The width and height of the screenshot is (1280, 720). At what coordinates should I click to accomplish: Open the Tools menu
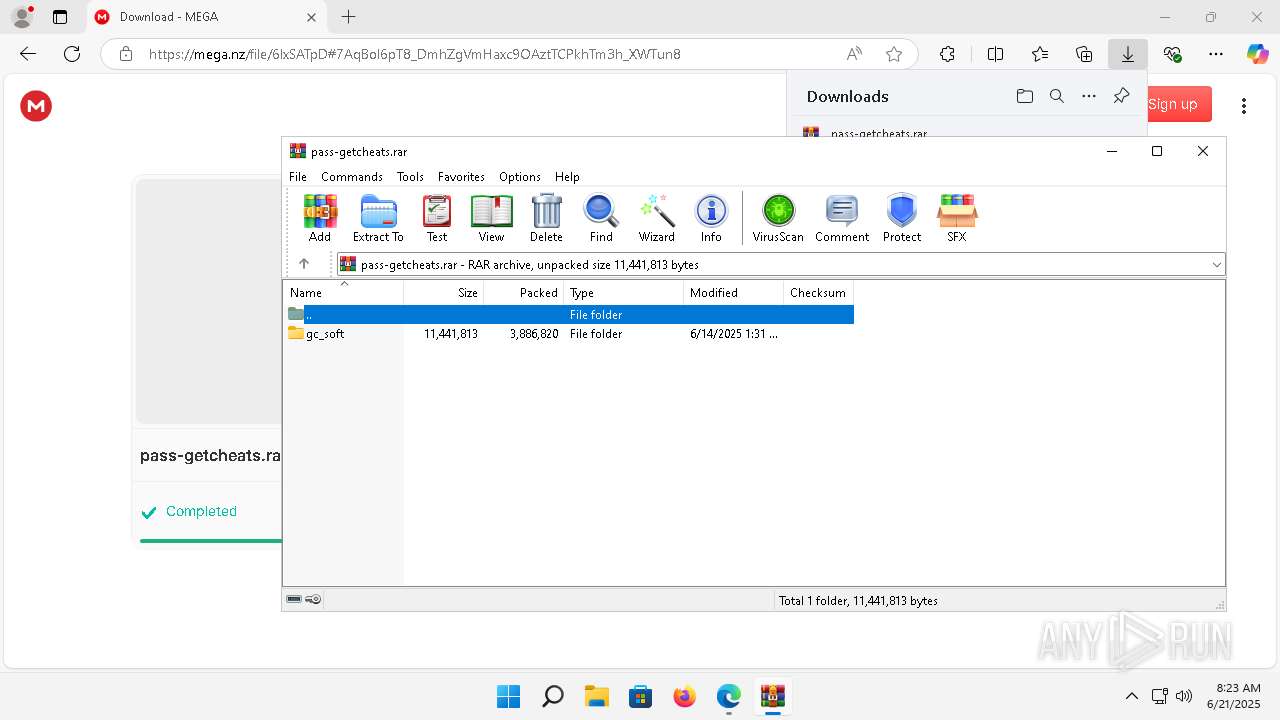point(410,176)
